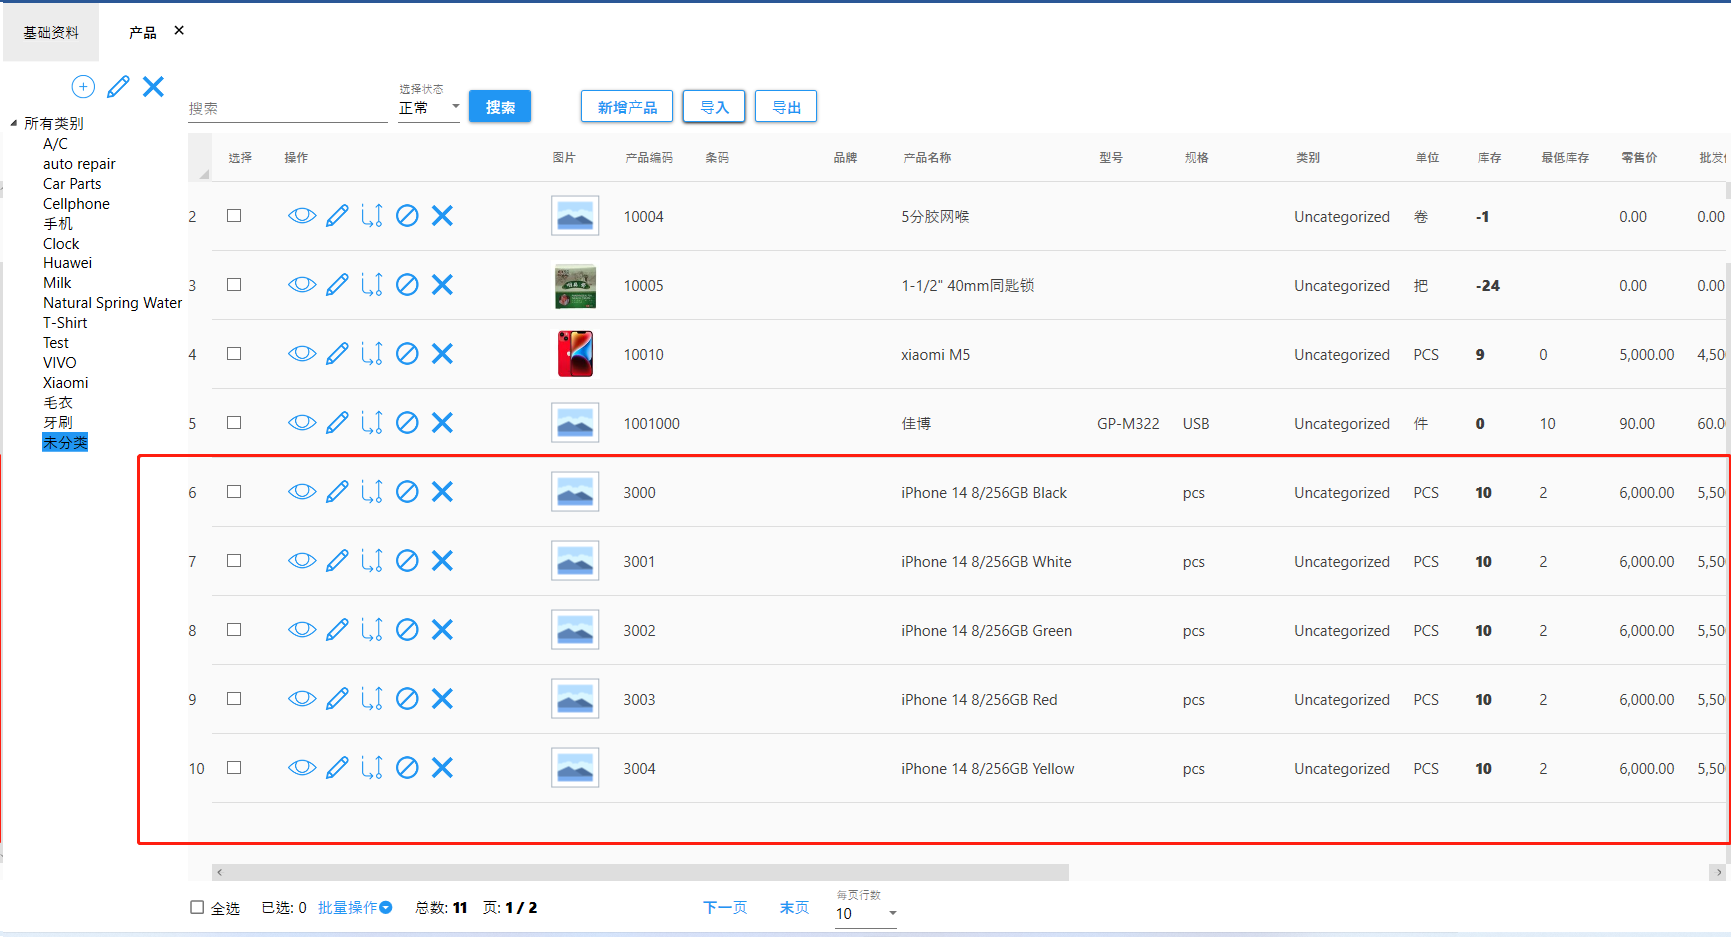1731x937 pixels.
Task: Collapse the 所有类别 tree node
Action: click(14, 124)
